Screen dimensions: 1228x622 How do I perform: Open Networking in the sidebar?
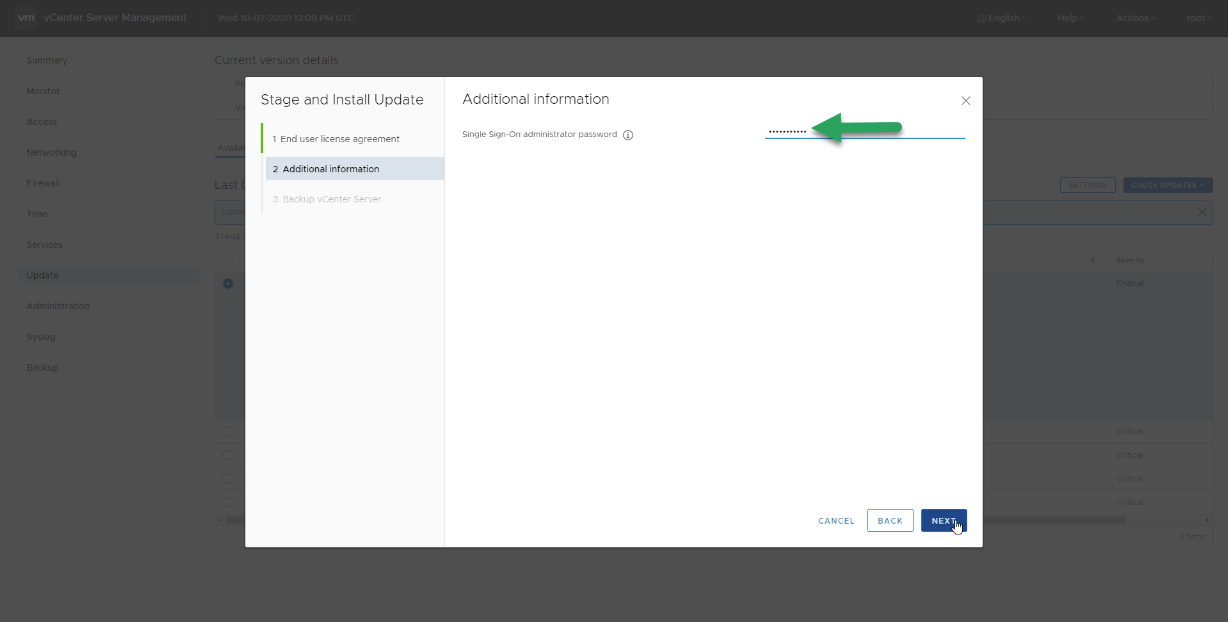point(51,153)
